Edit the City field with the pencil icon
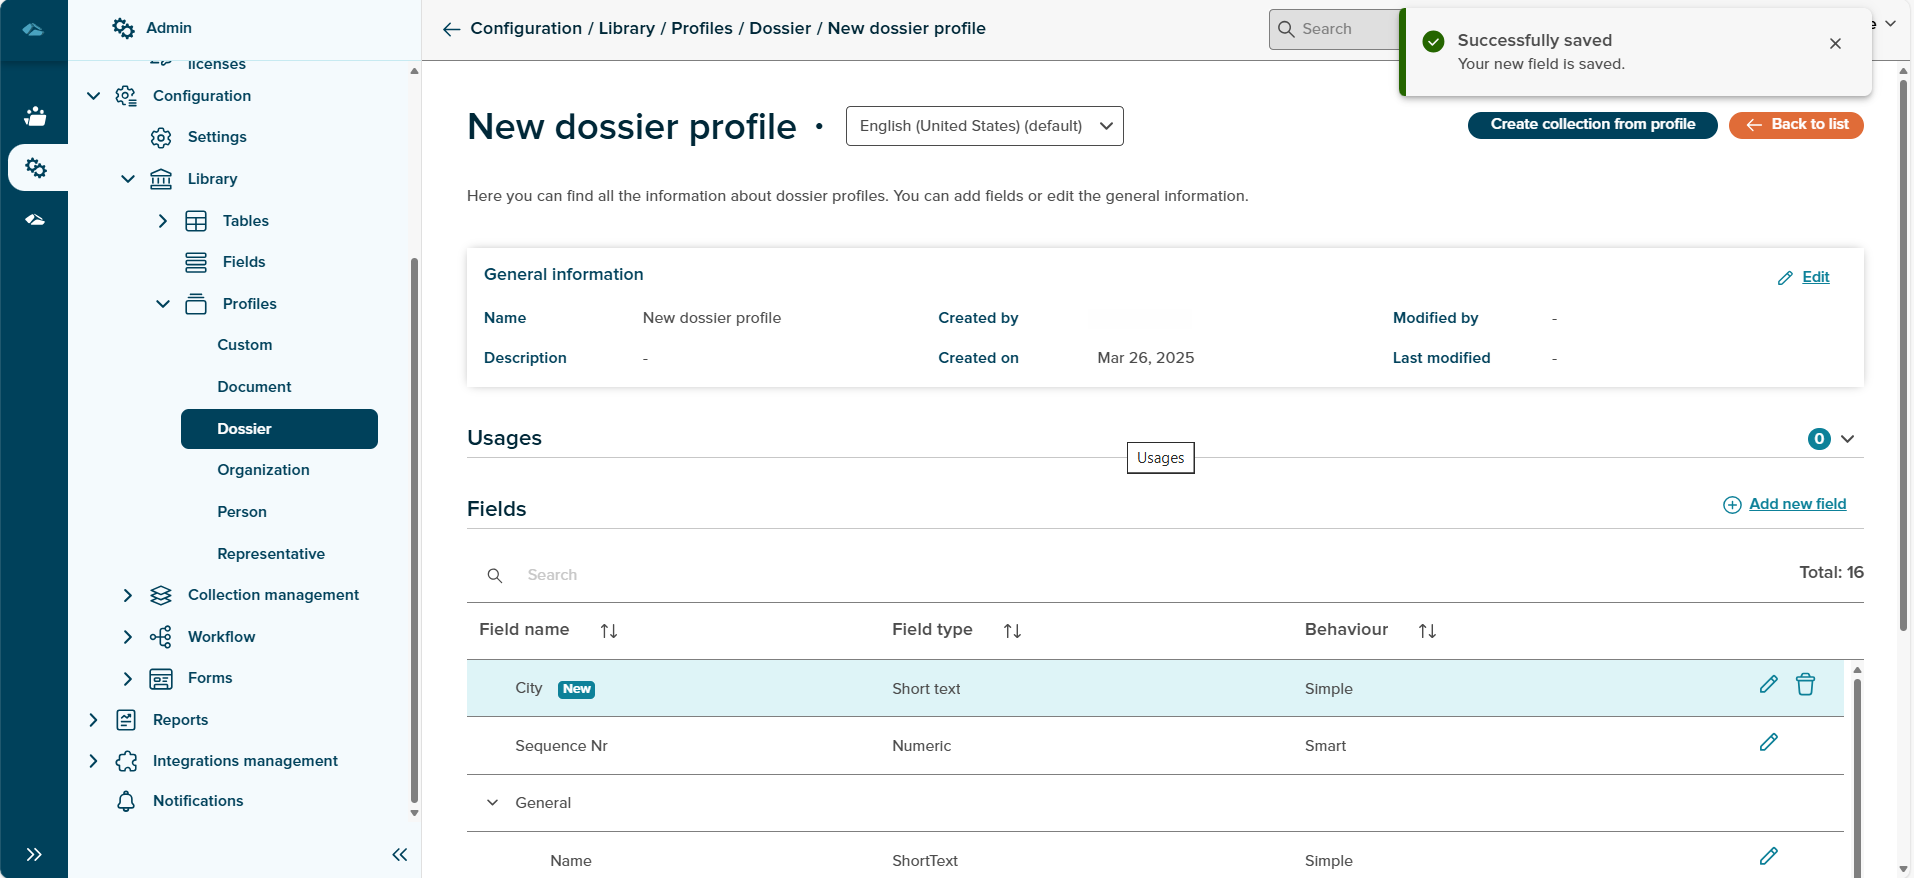 (x=1768, y=685)
